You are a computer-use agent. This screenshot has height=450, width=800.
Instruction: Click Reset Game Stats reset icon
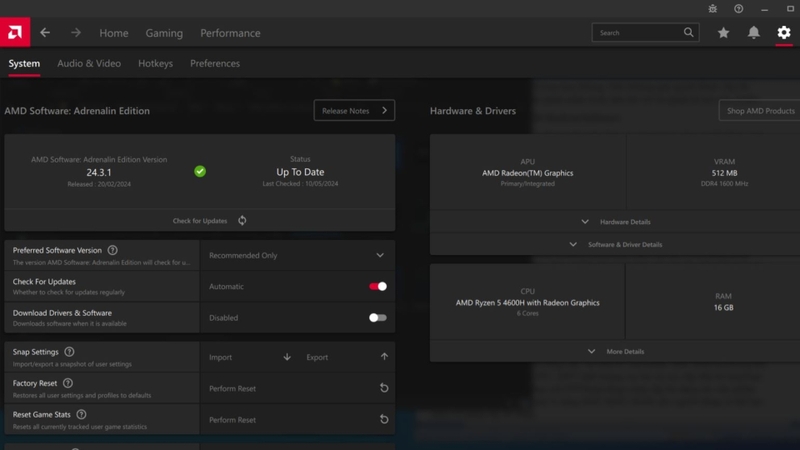point(384,419)
